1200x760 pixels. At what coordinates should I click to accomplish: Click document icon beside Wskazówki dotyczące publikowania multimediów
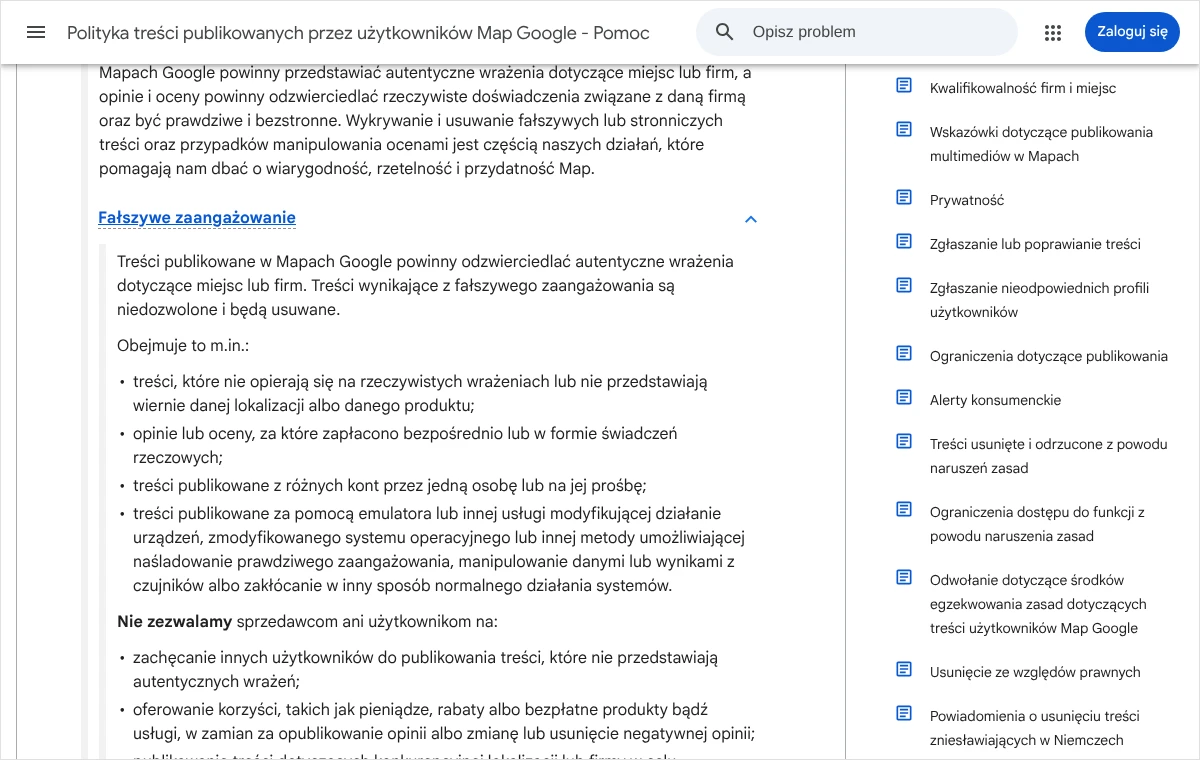[904, 130]
